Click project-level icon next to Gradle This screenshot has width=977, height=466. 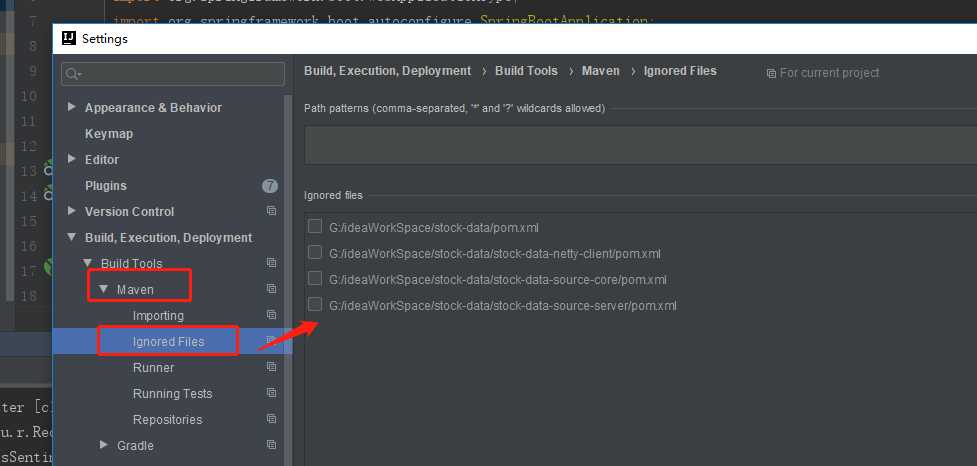271,445
